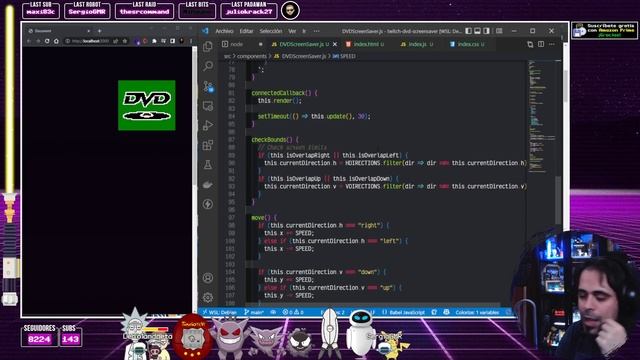This screenshot has width=640, height=360.
Task: Go forward in the browser window
Action: (x=38, y=41)
